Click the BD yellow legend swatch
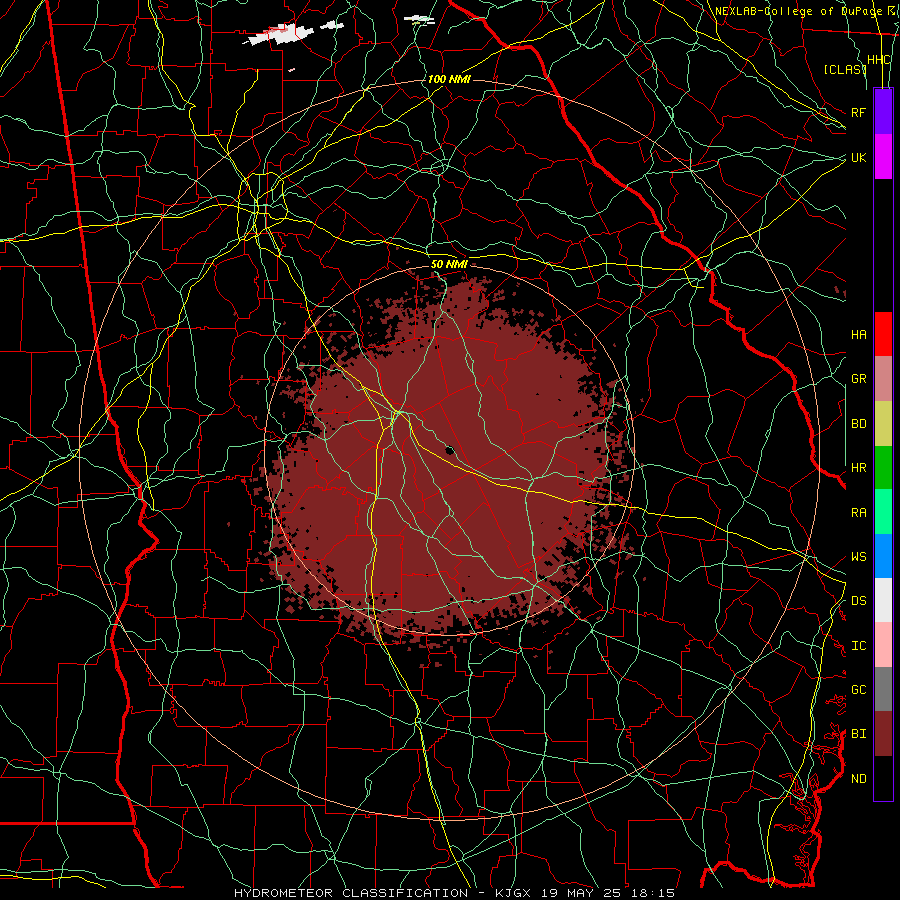Image resolution: width=900 pixels, height=900 pixels. (883, 424)
